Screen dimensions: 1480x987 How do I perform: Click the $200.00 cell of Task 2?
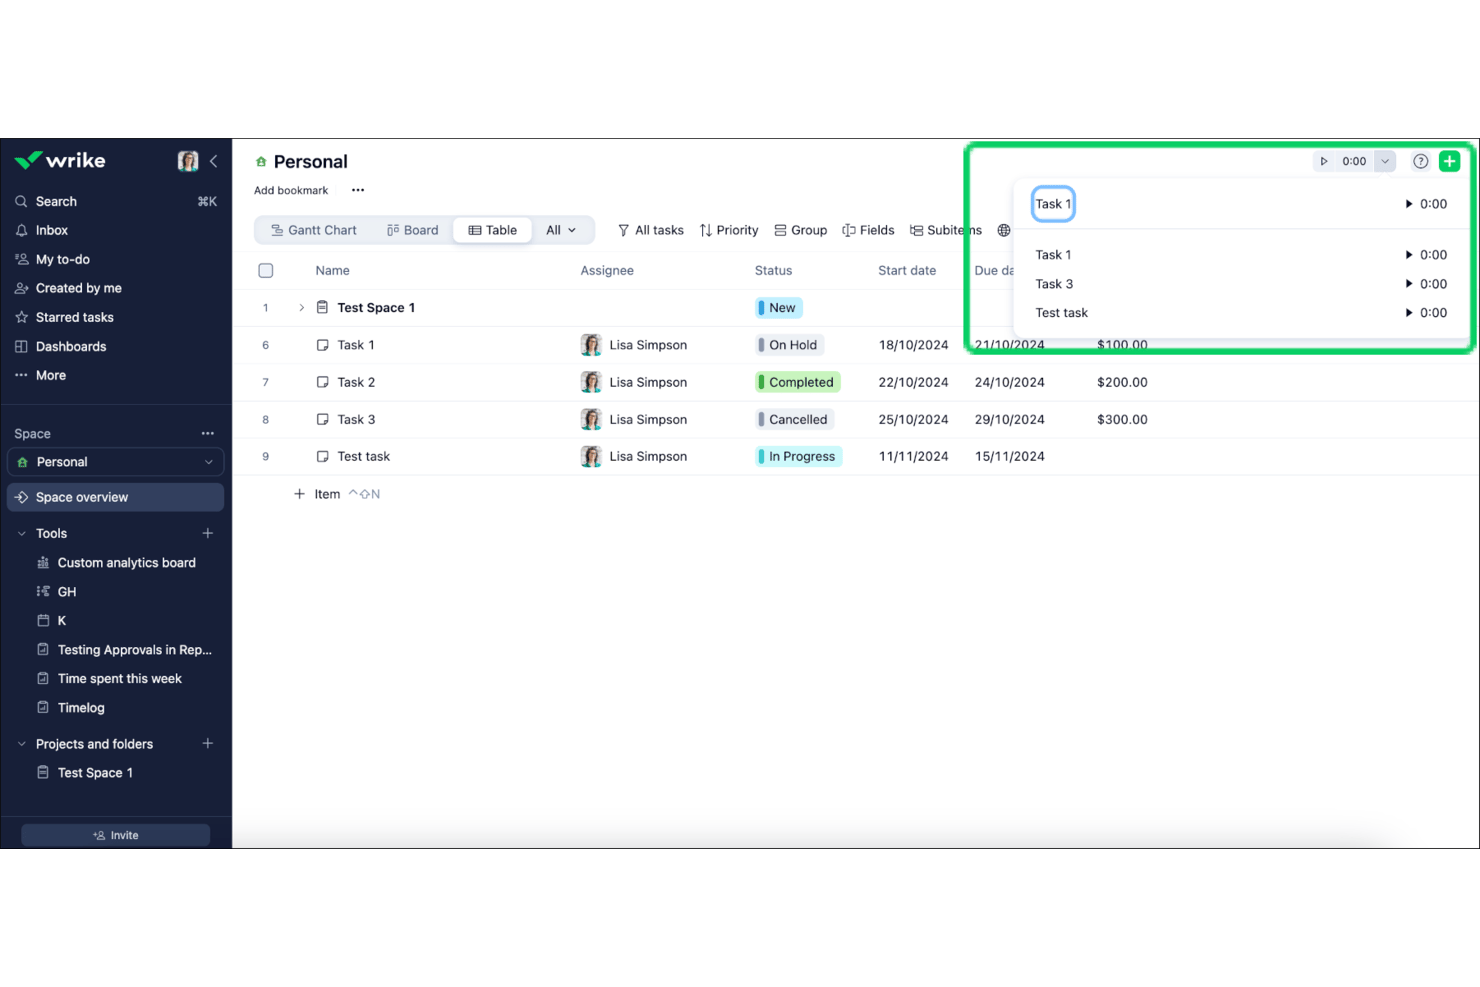[1122, 382]
